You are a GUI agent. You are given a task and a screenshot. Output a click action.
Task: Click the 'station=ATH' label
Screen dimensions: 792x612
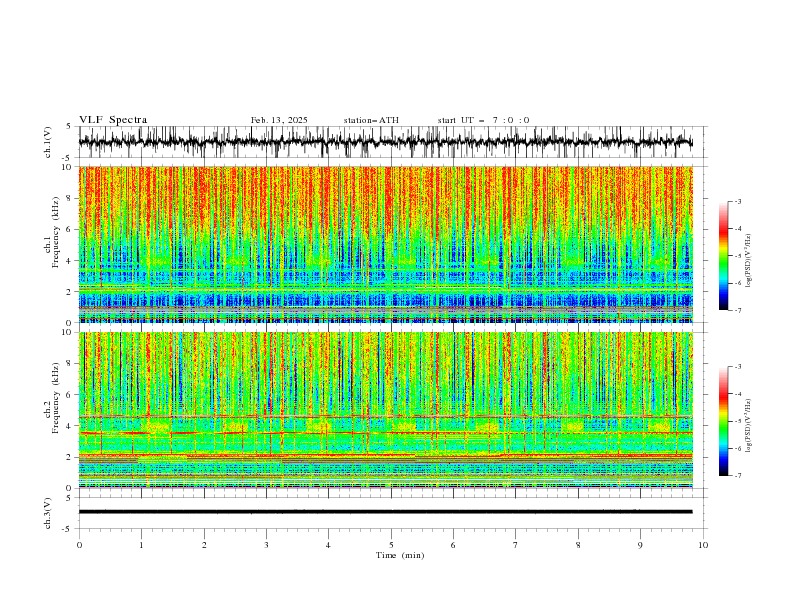click(371, 120)
